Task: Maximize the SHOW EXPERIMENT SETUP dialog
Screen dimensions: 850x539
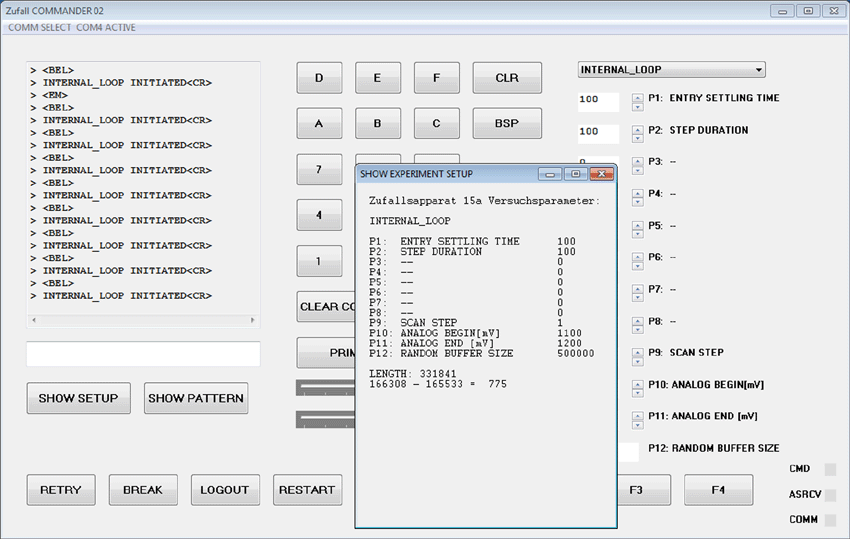Action: click(x=574, y=174)
